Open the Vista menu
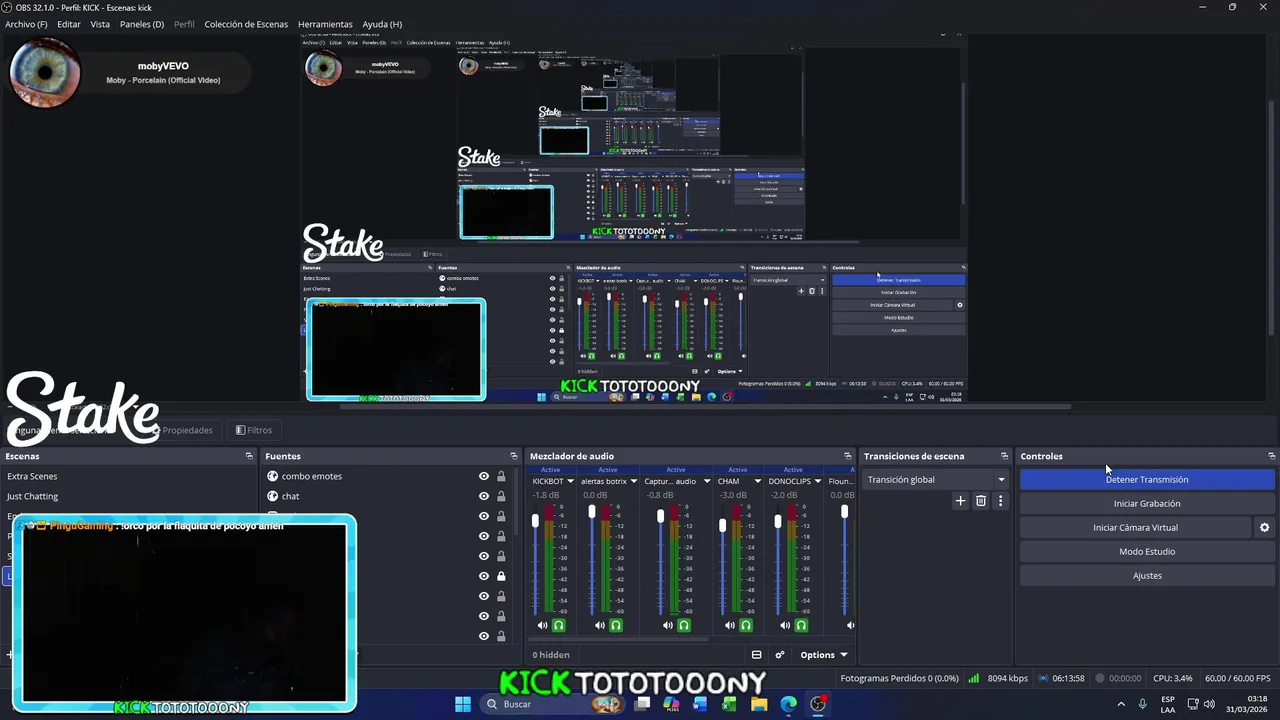Image resolution: width=1280 pixels, height=720 pixels. coord(100,24)
